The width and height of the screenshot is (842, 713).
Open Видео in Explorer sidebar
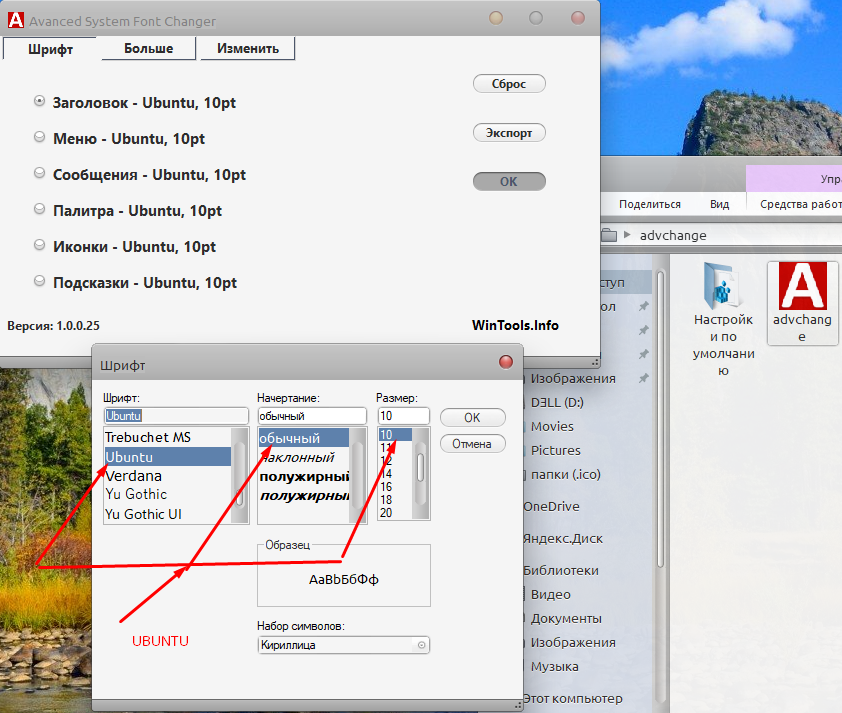(x=550, y=594)
